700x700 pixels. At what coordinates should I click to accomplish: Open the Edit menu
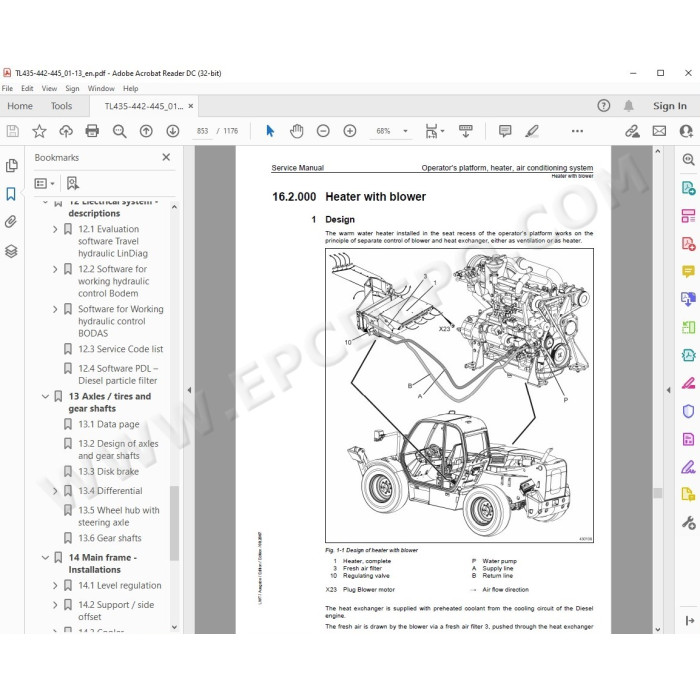point(27,88)
